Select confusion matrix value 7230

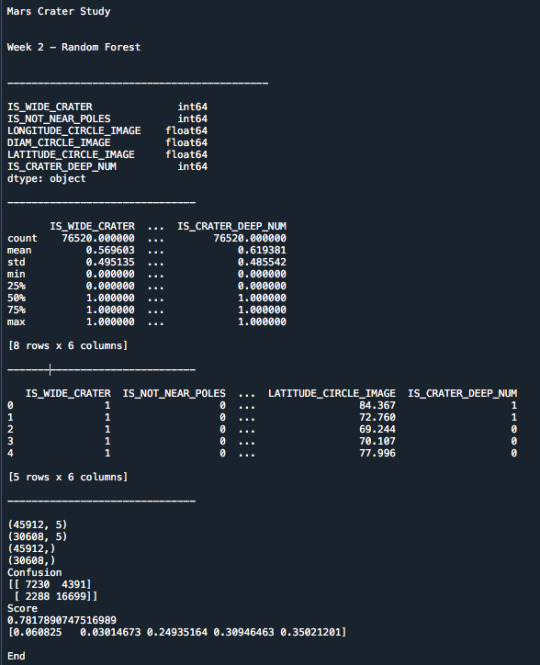tap(37, 584)
